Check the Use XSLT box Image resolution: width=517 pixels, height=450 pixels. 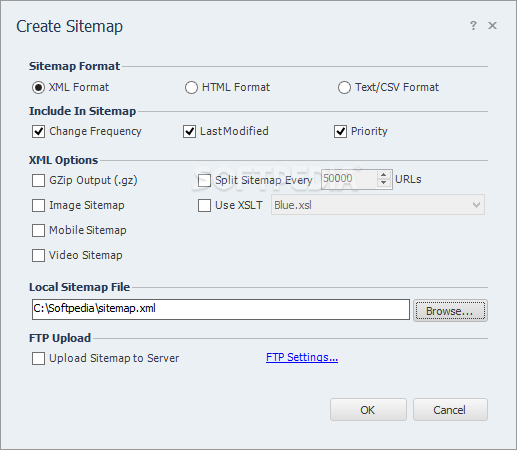click(204, 205)
